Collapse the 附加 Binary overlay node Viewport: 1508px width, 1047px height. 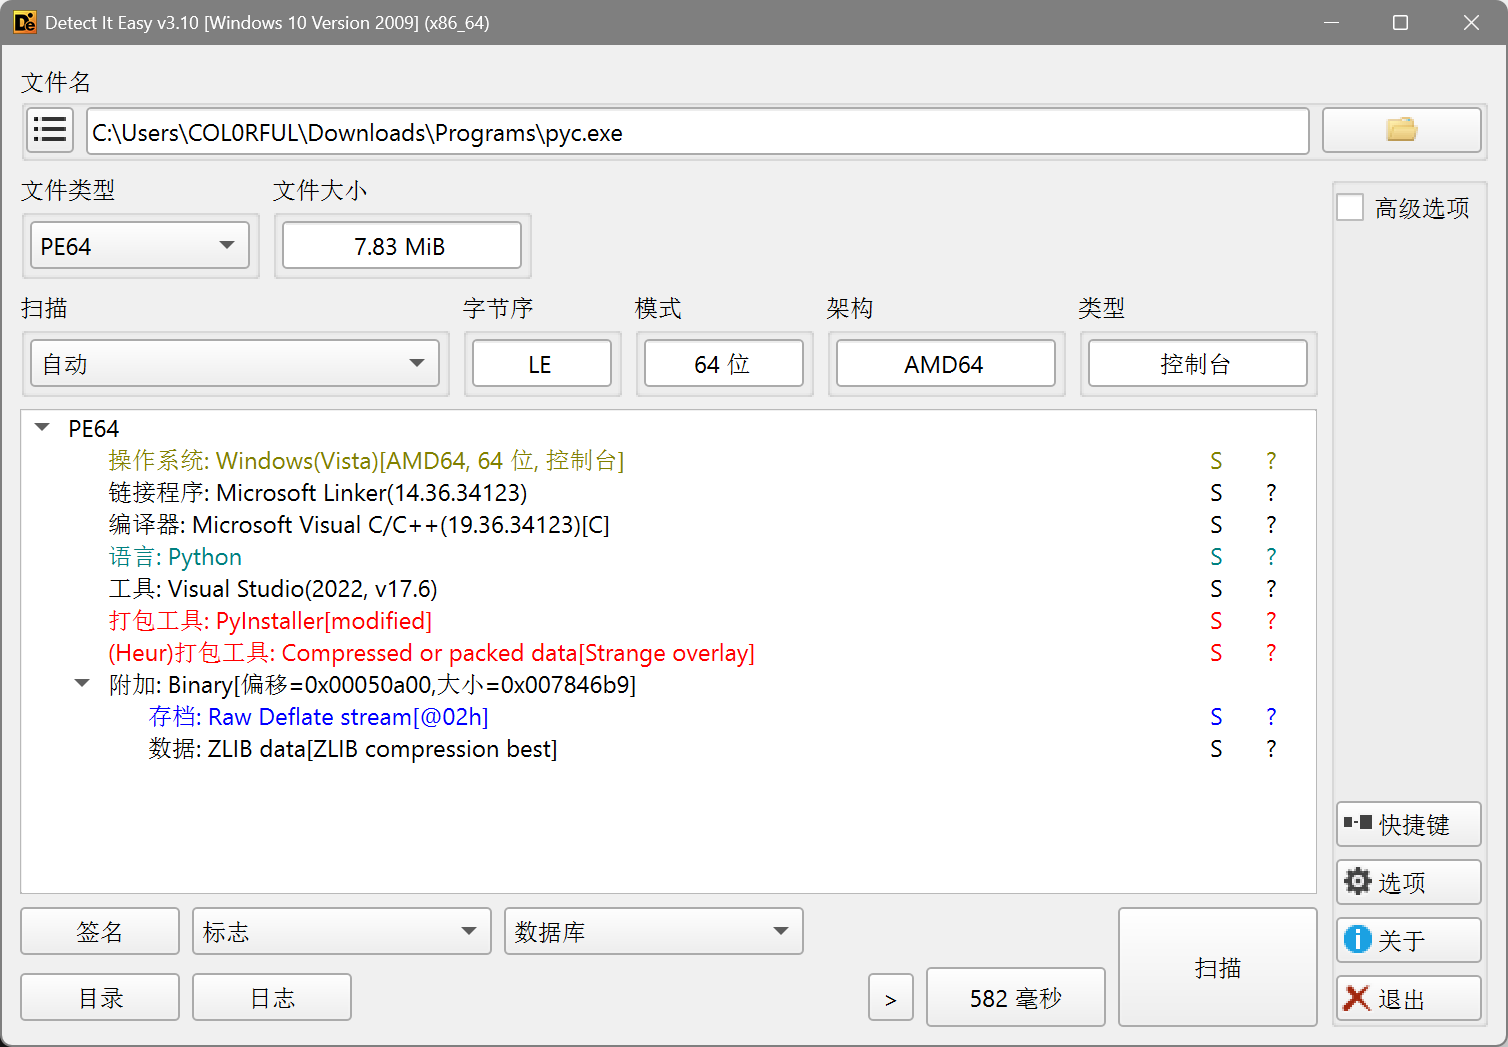coord(82,684)
